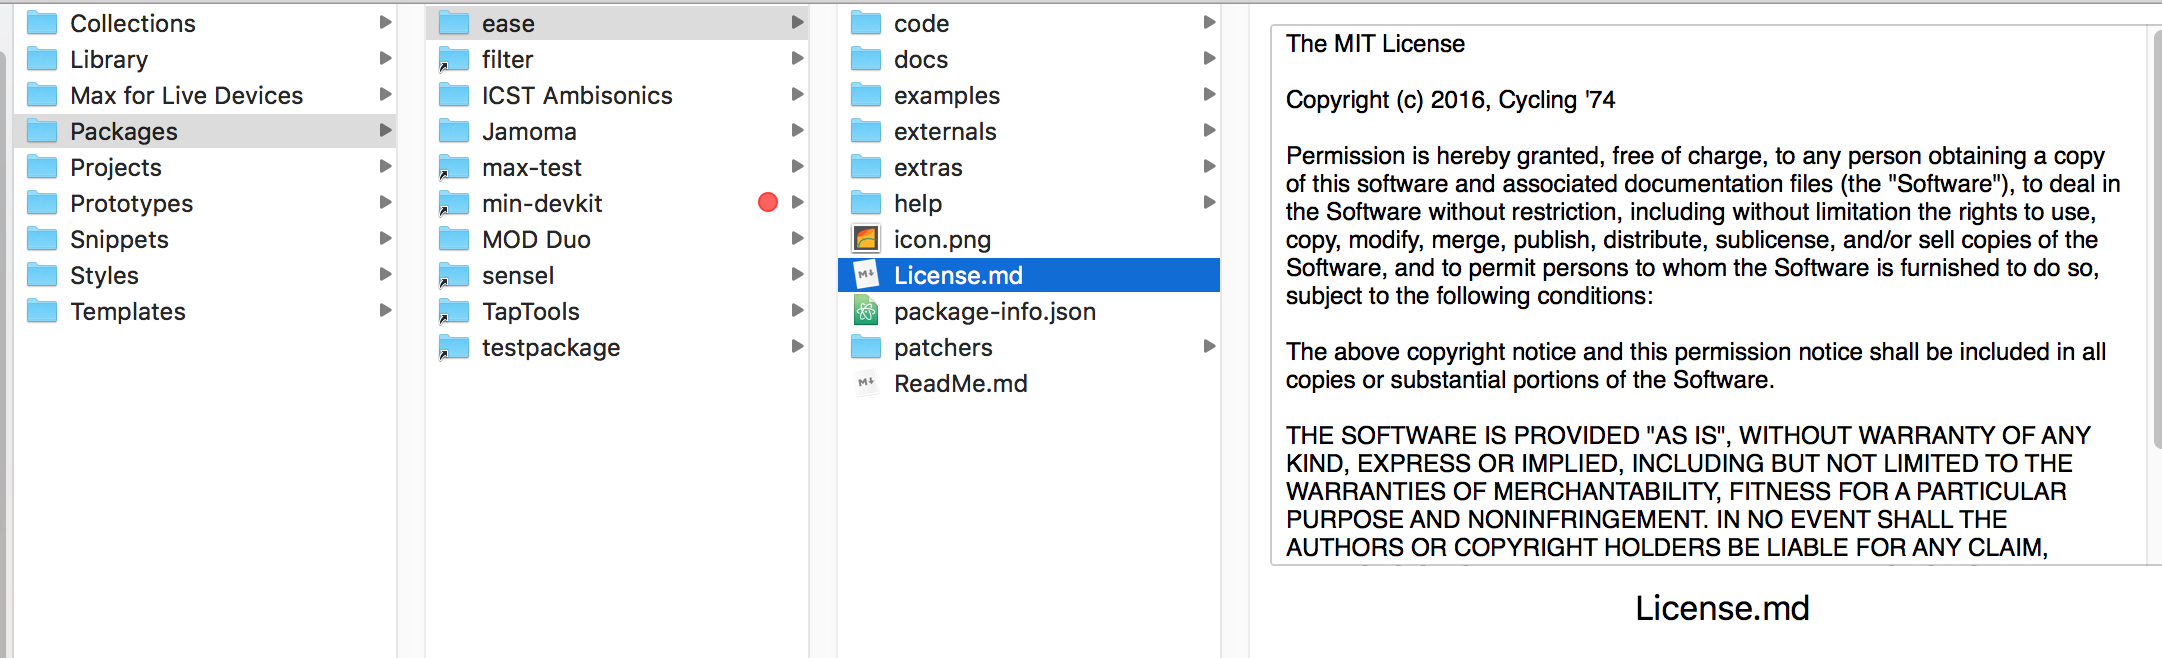Click the code folder icon
The width and height of the screenshot is (2162, 658).
tap(866, 23)
